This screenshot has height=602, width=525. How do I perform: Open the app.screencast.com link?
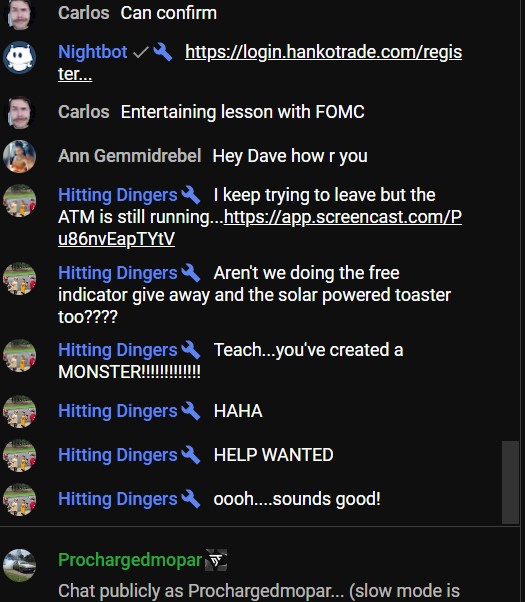pyautogui.click(x=260, y=228)
